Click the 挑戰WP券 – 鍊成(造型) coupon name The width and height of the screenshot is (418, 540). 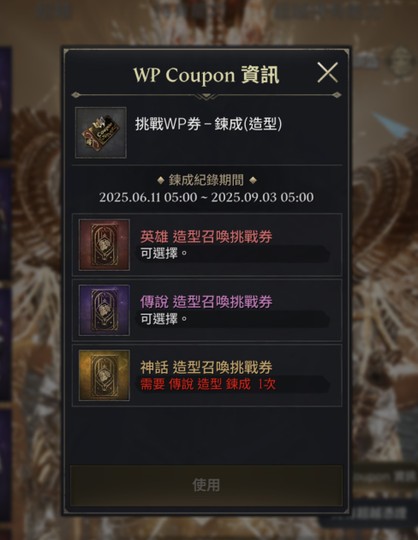[208, 124]
